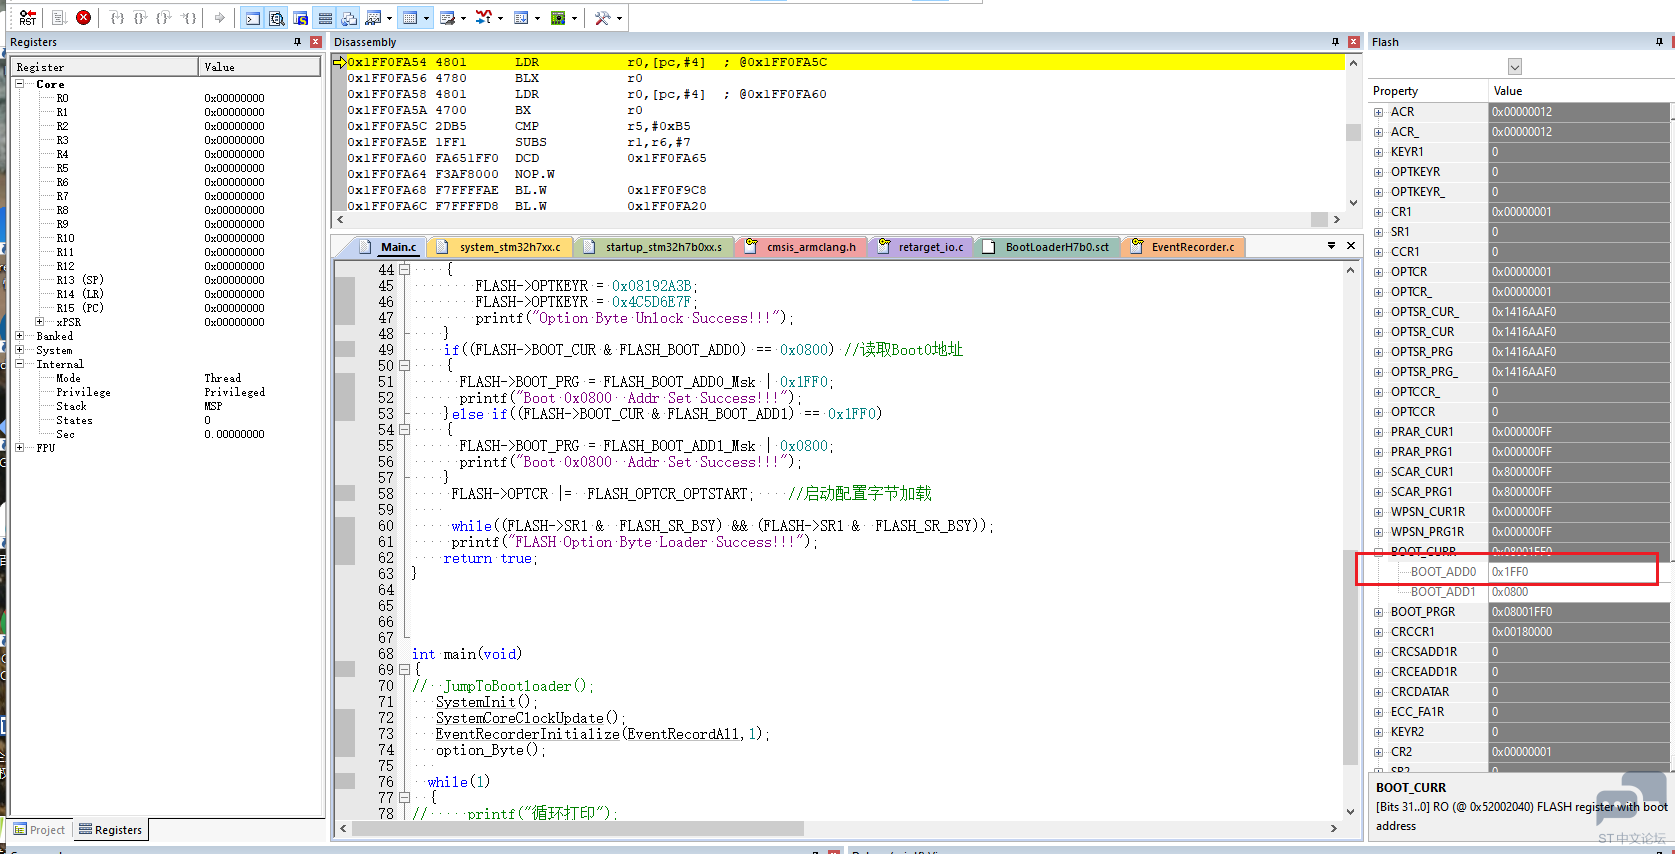Screen dimensions: 1675x854
Task: Open Memory Windows dropdown arrow
Action: (426, 18)
